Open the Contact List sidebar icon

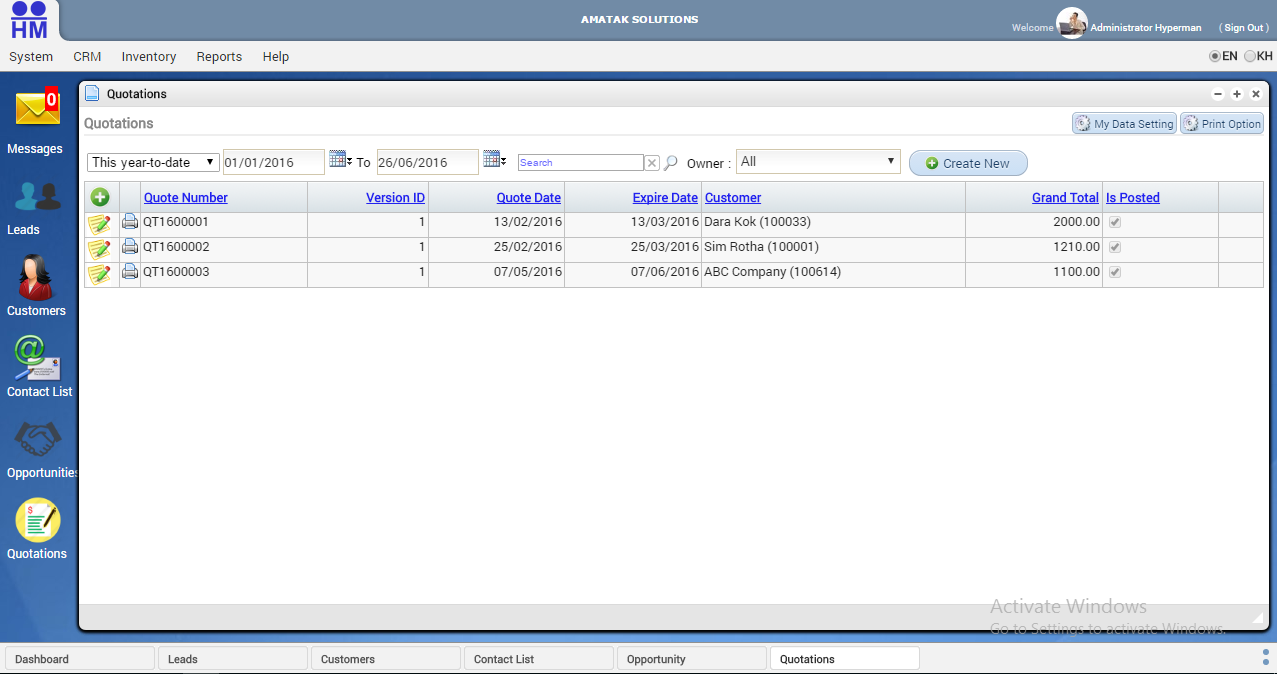coord(37,358)
